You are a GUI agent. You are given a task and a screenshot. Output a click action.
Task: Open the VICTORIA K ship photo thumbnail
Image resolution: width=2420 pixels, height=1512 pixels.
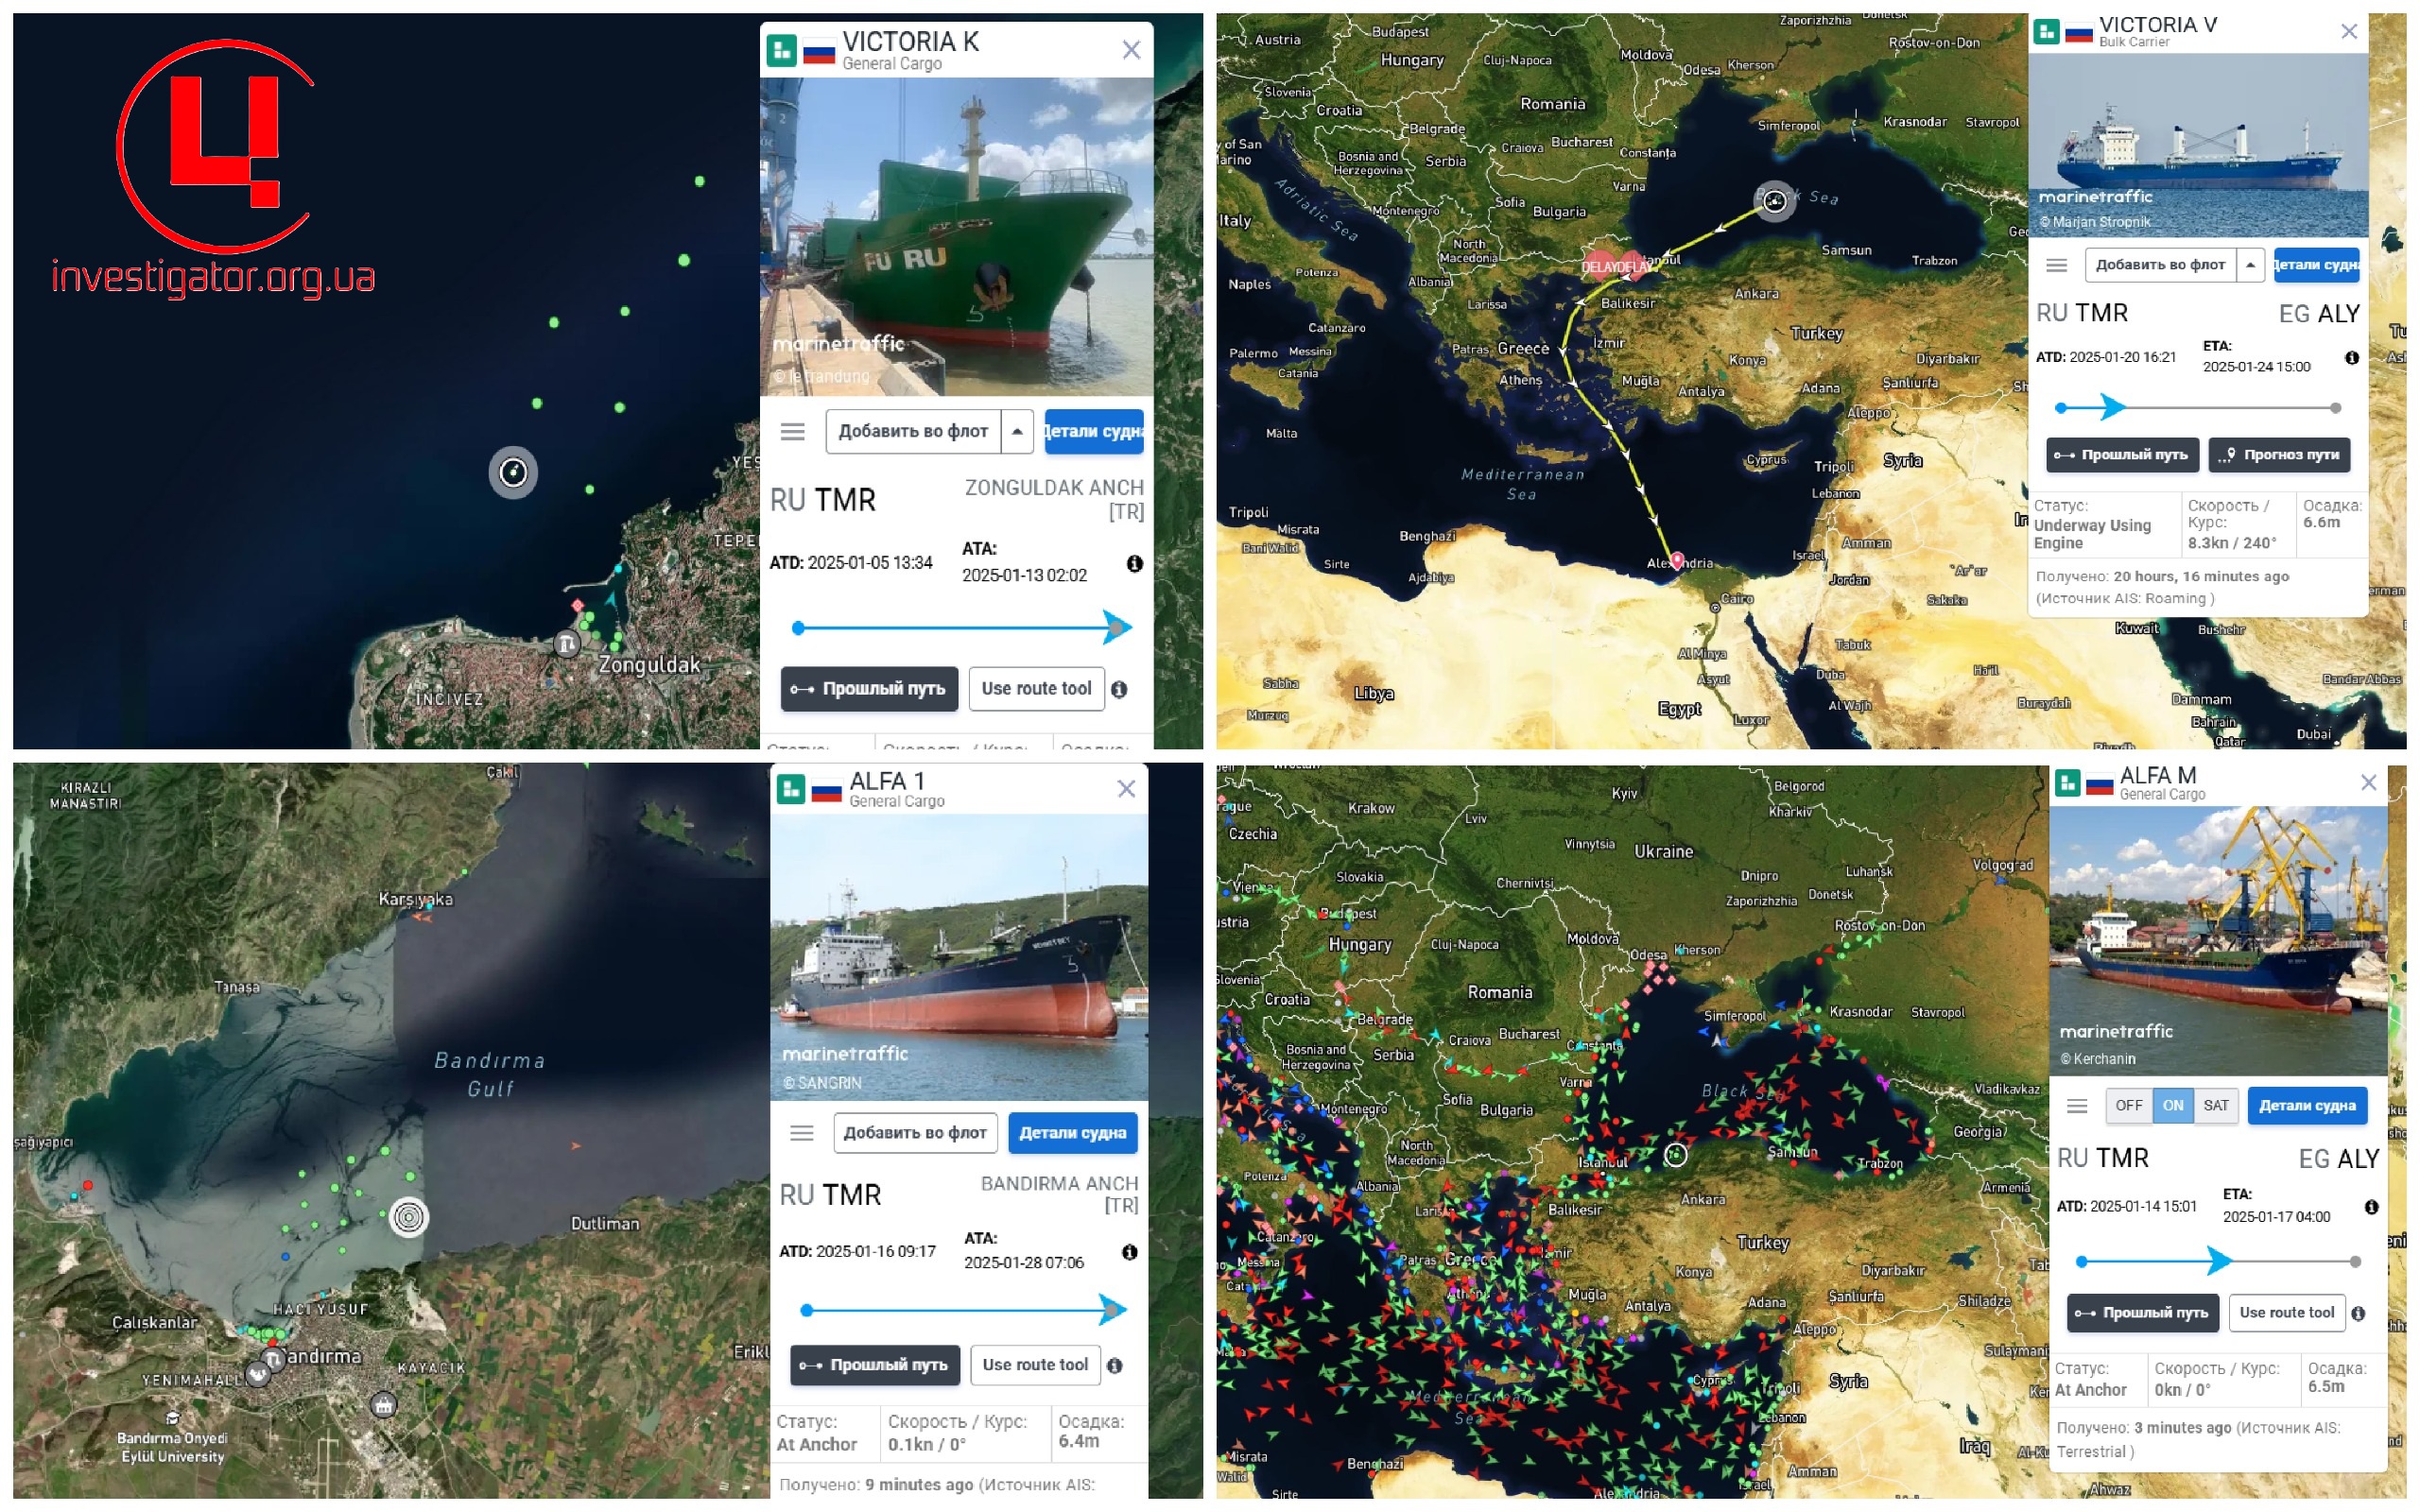click(956, 236)
